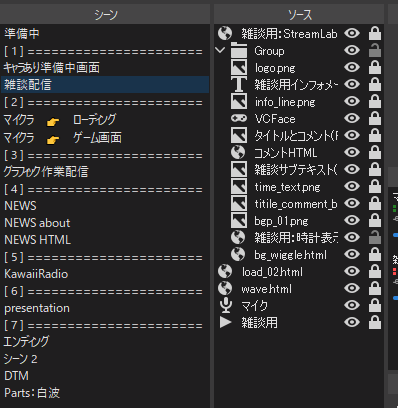Toggle padlock for VCFace source
The image size is (398, 408).
coord(375,118)
